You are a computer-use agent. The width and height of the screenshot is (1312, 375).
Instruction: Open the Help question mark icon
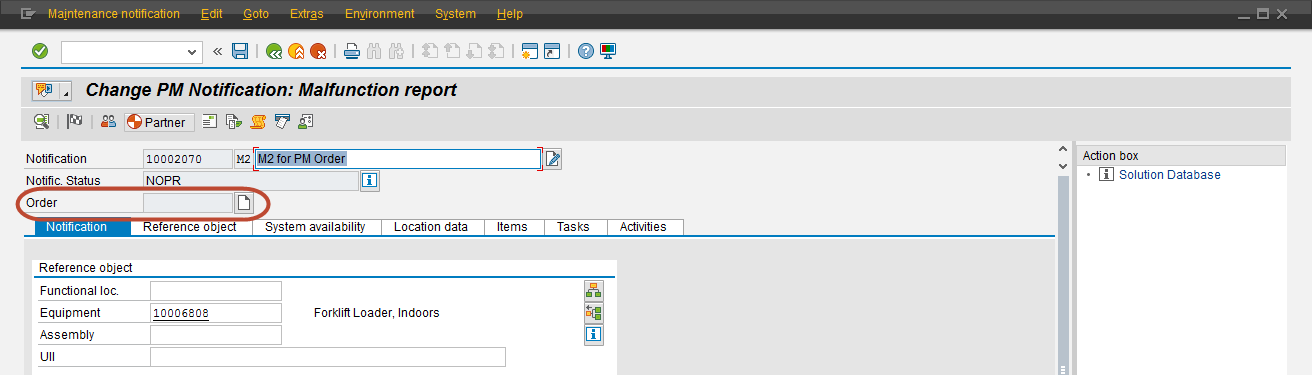pos(586,51)
